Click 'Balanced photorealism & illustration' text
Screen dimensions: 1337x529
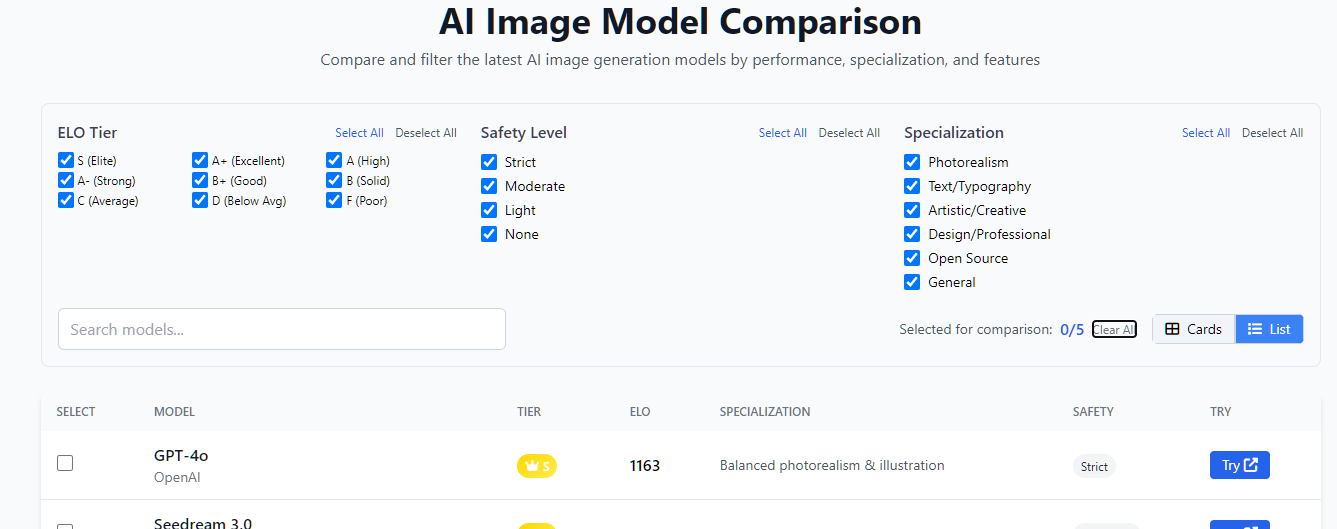832,465
